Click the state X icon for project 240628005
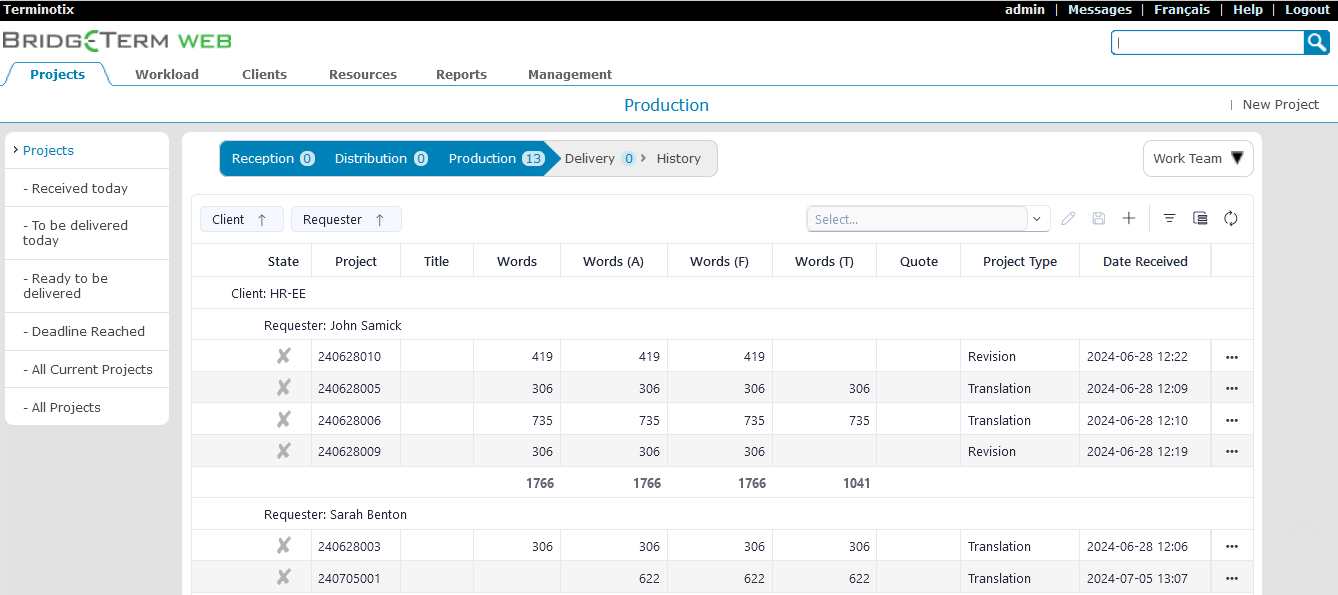 tap(284, 388)
